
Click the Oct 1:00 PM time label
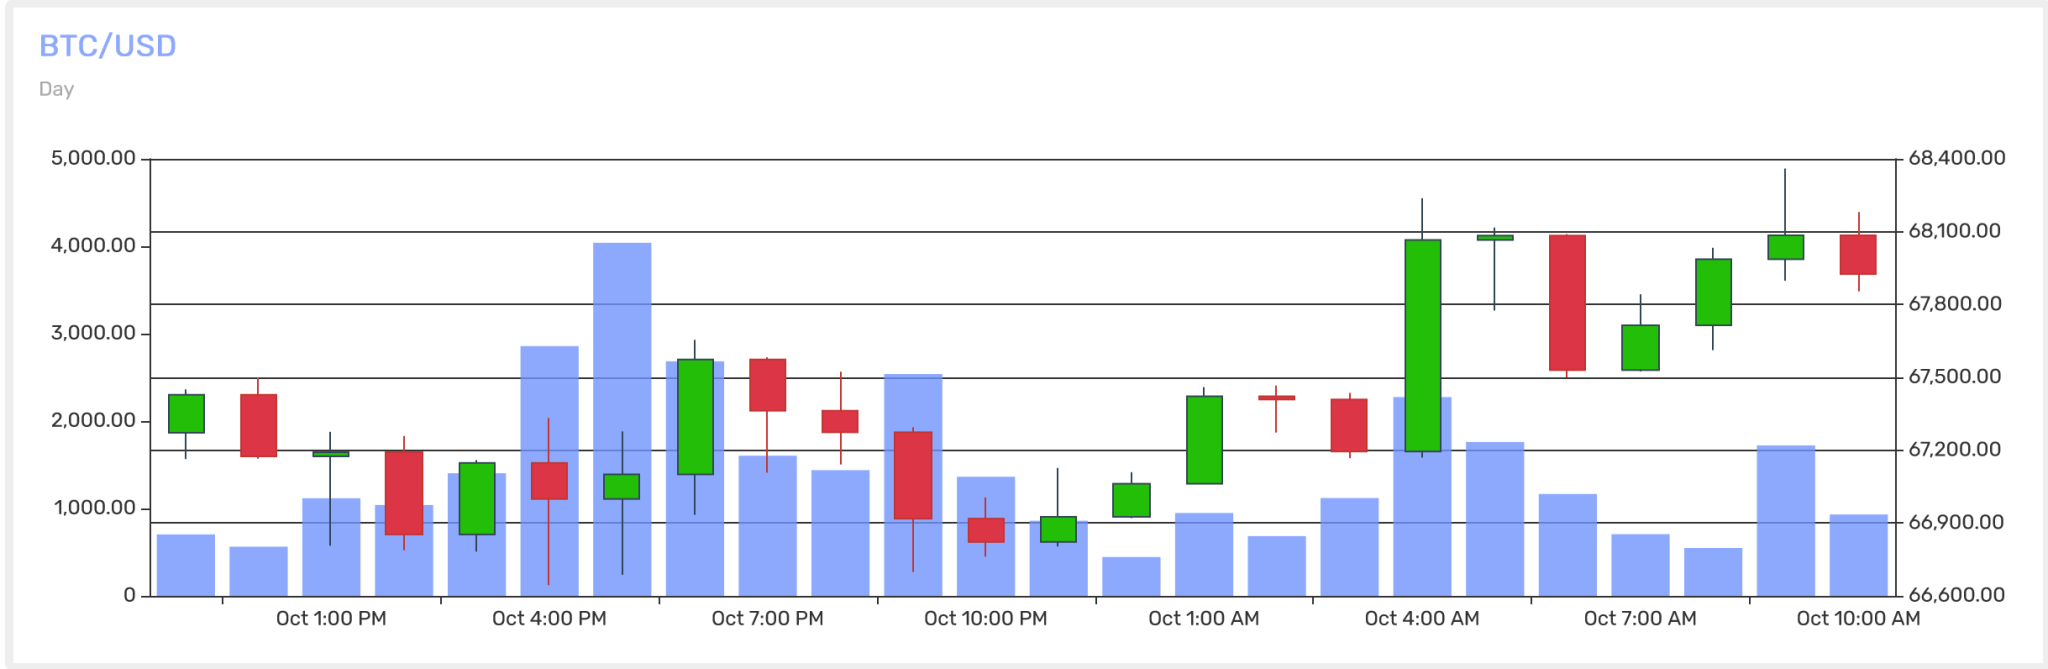(x=331, y=619)
